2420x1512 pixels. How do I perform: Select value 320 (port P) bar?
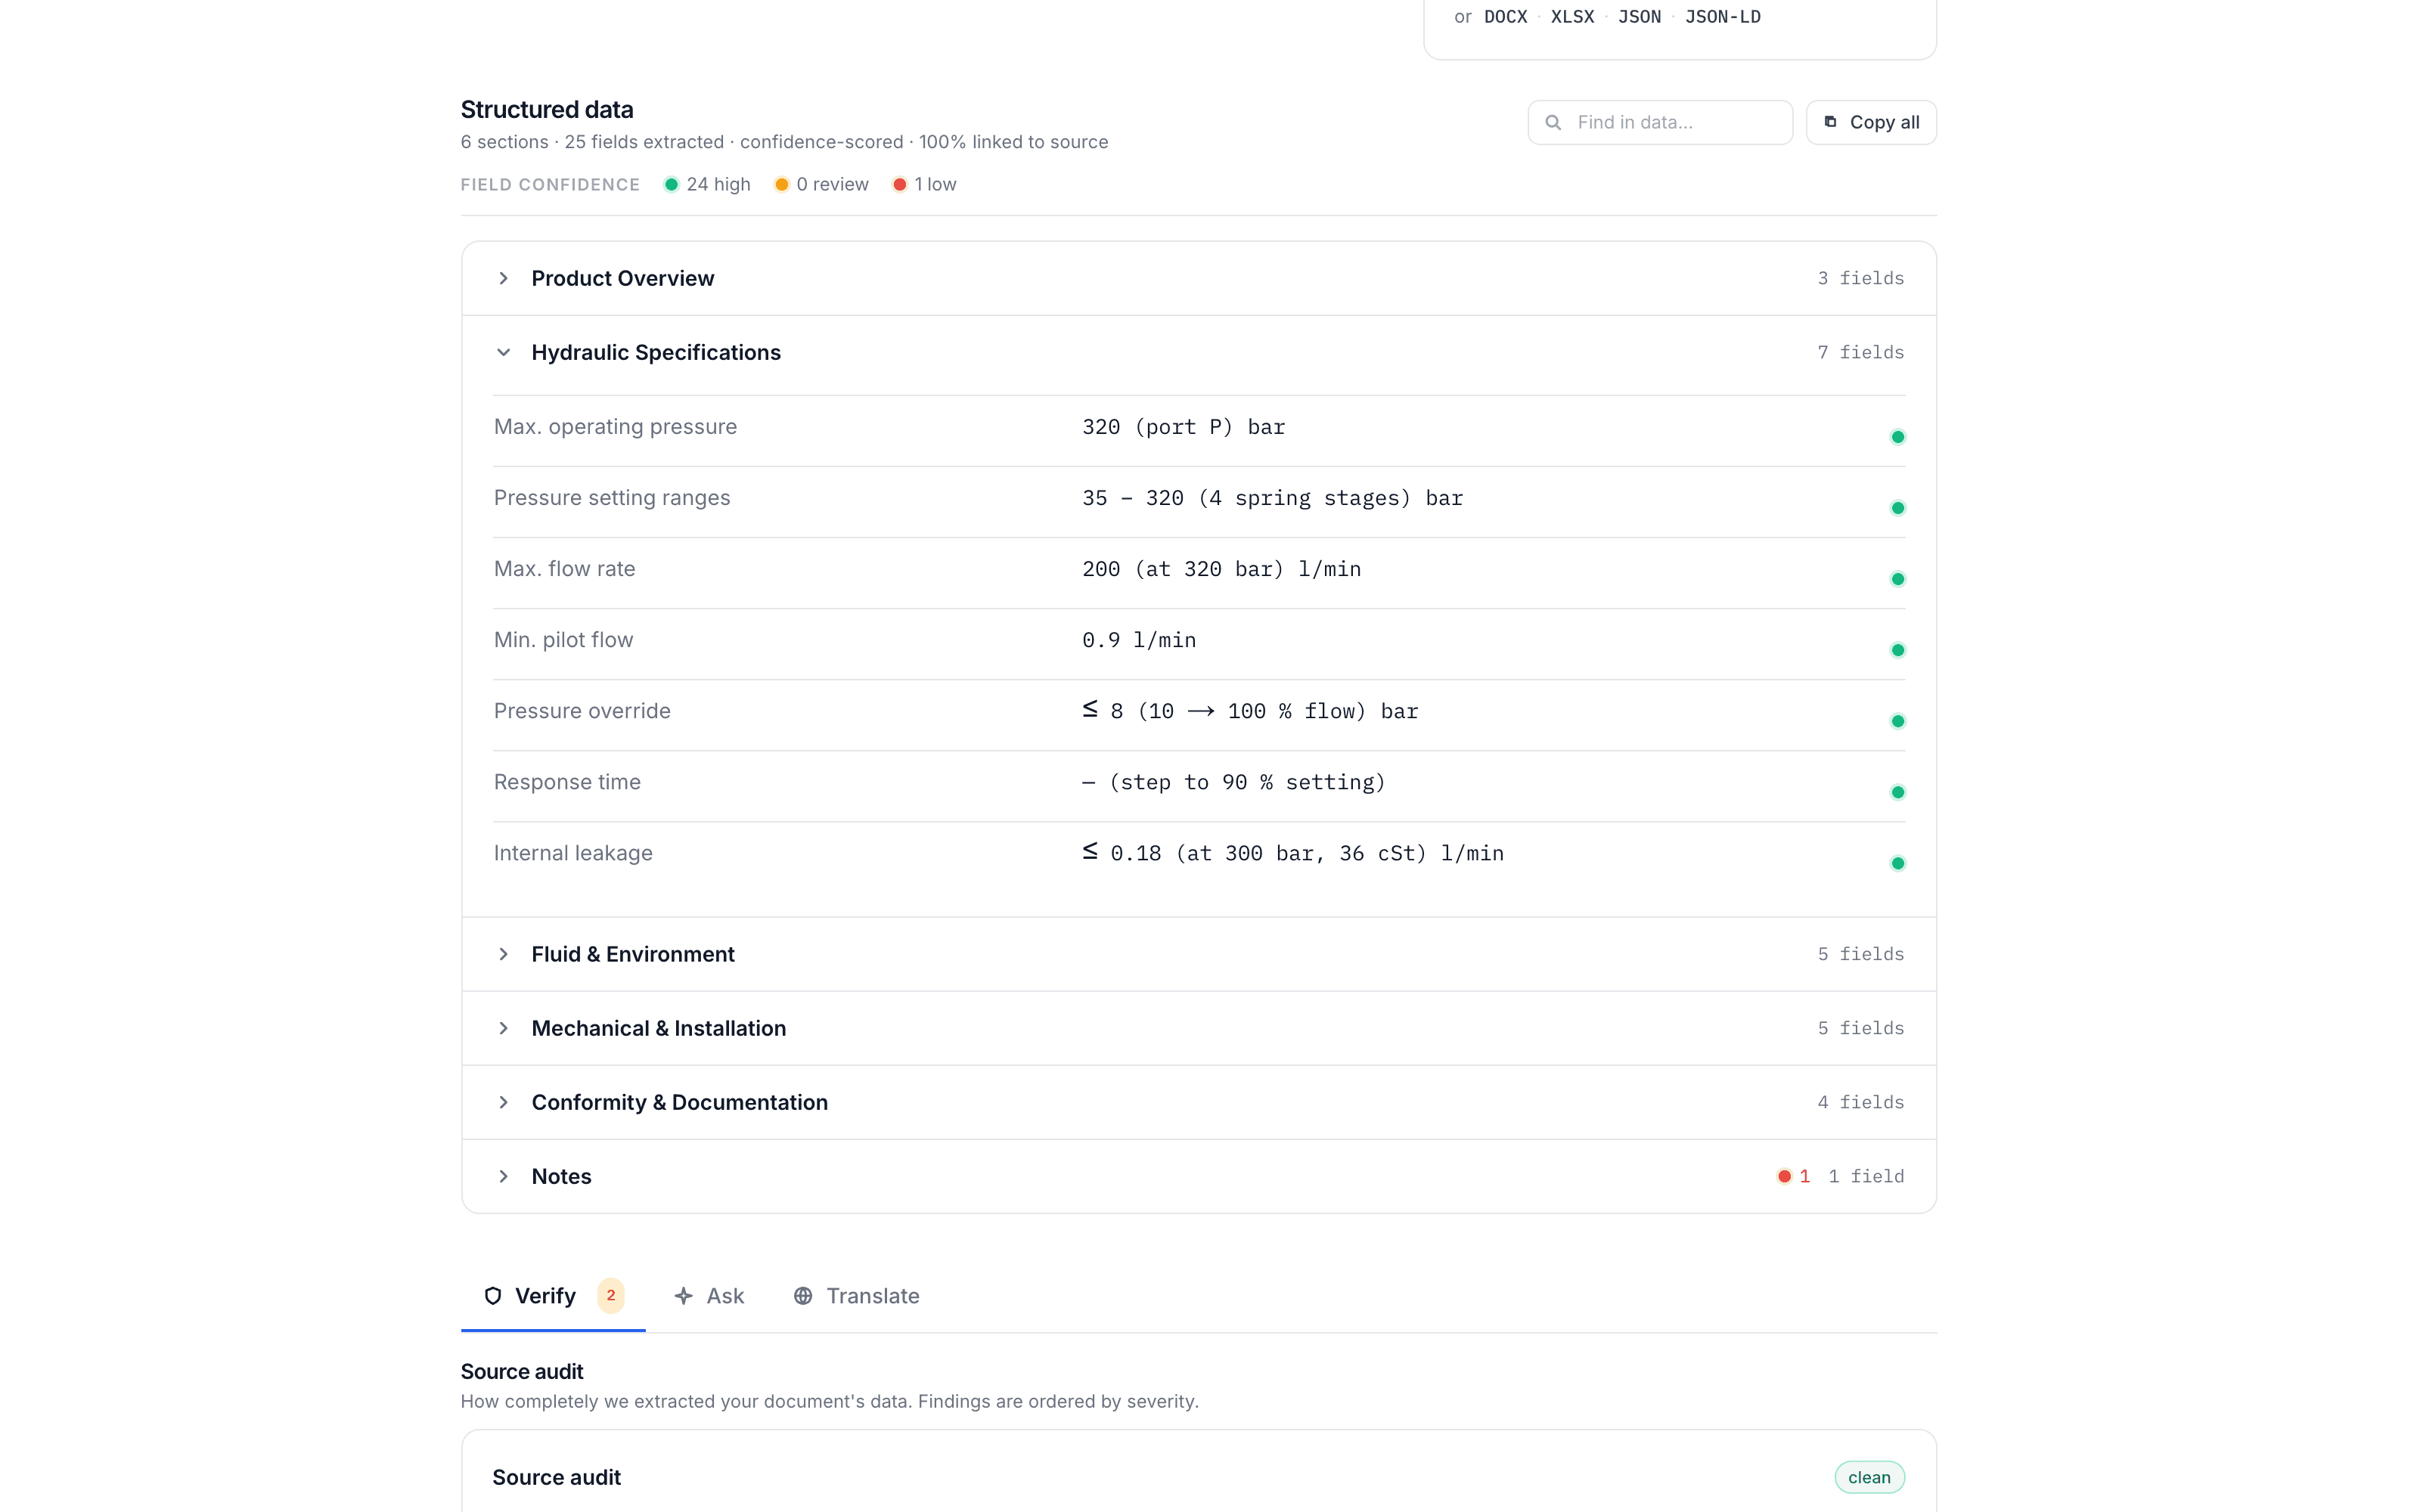1183,427
